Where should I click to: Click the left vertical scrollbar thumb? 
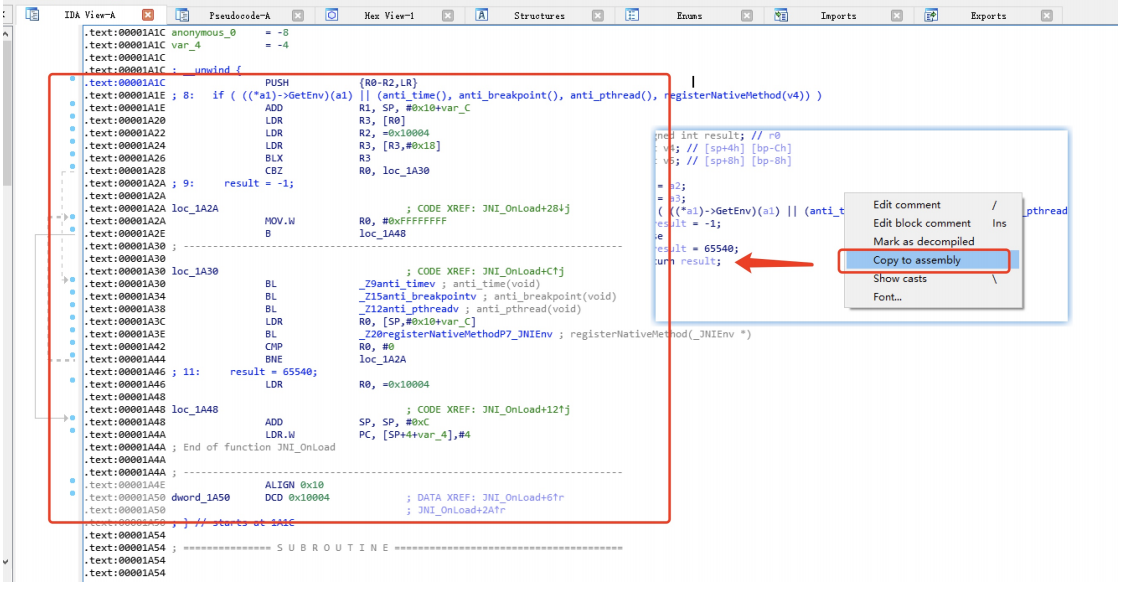pos(7,110)
